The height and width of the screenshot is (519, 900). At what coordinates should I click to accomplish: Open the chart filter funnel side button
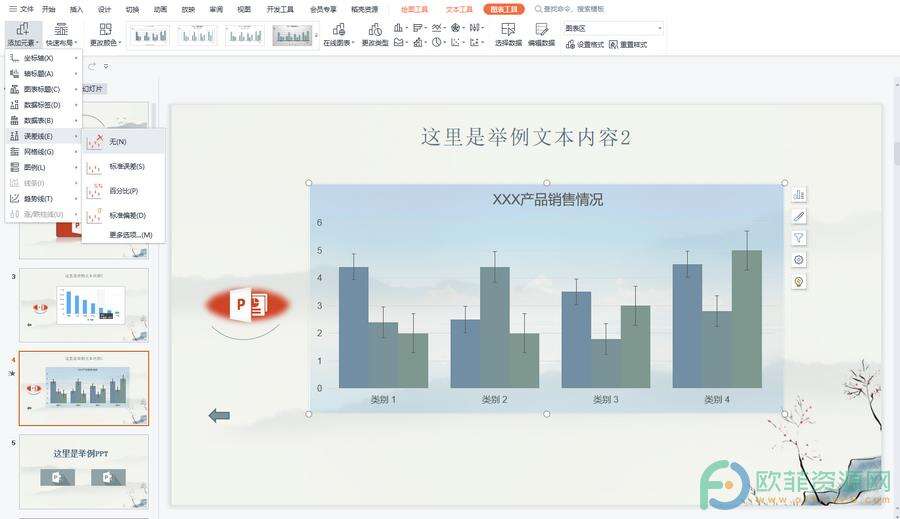coord(798,238)
